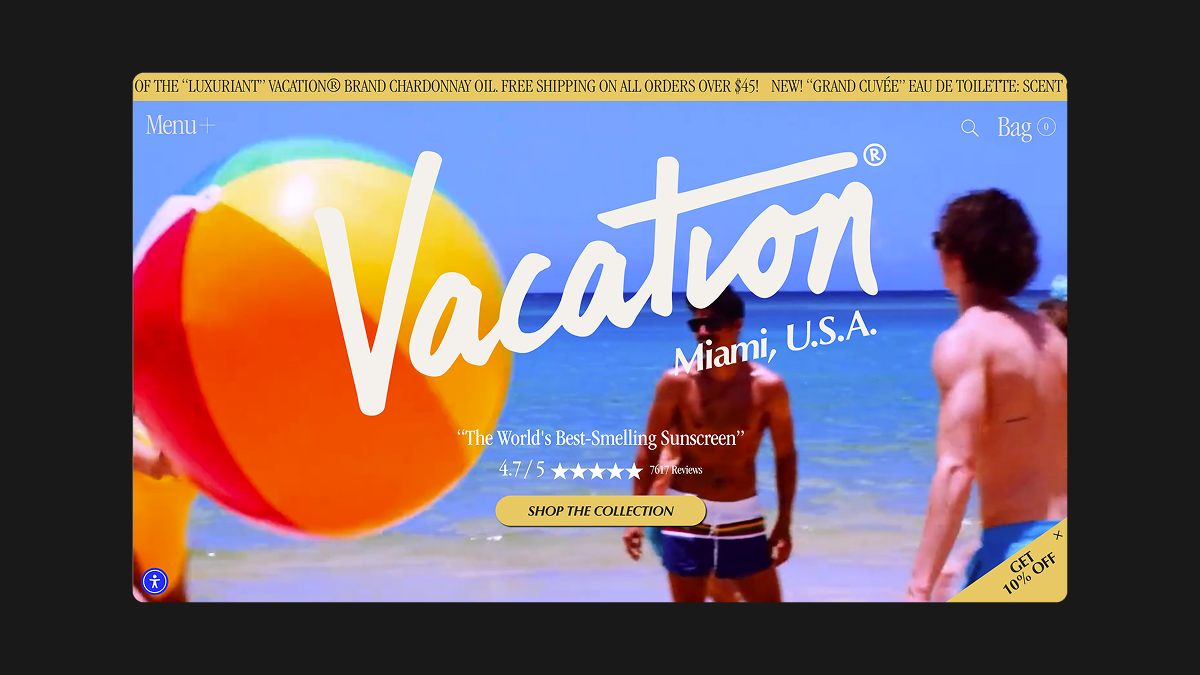Open the Get 10% Off offer
1200x675 pixels.
(1029, 571)
